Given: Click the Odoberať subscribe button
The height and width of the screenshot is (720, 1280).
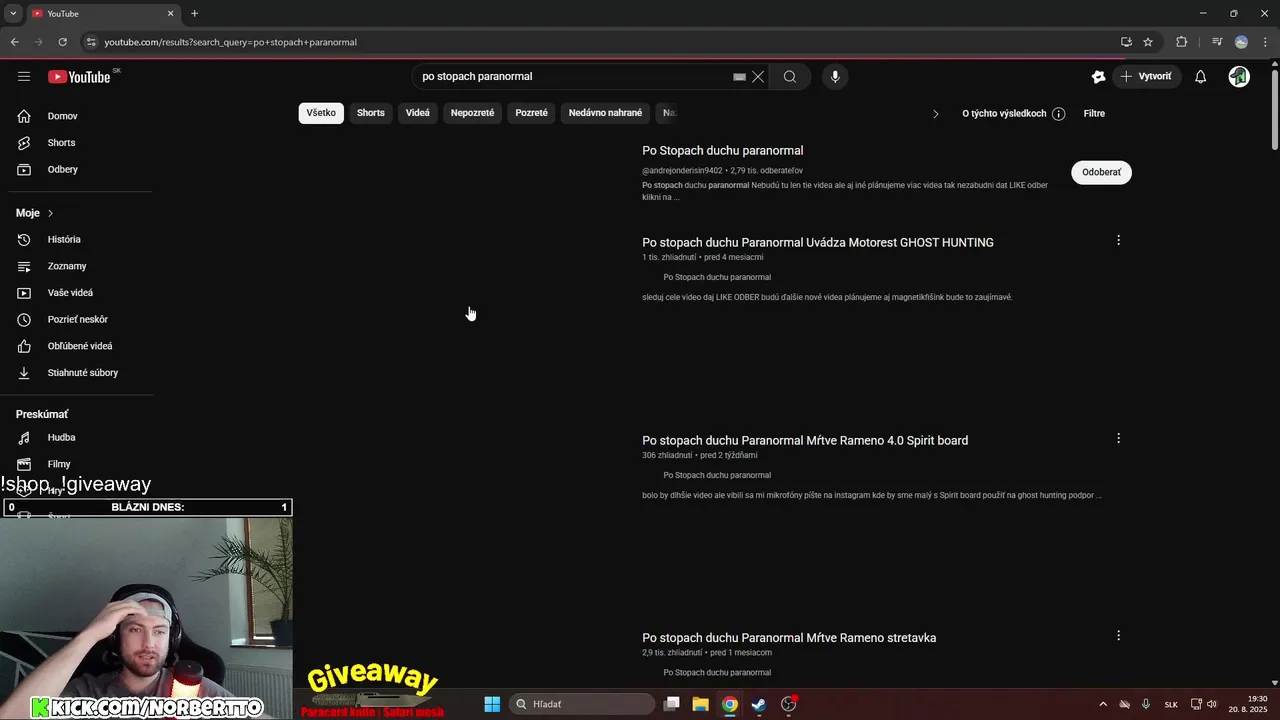Looking at the screenshot, I should [1101, 172].
